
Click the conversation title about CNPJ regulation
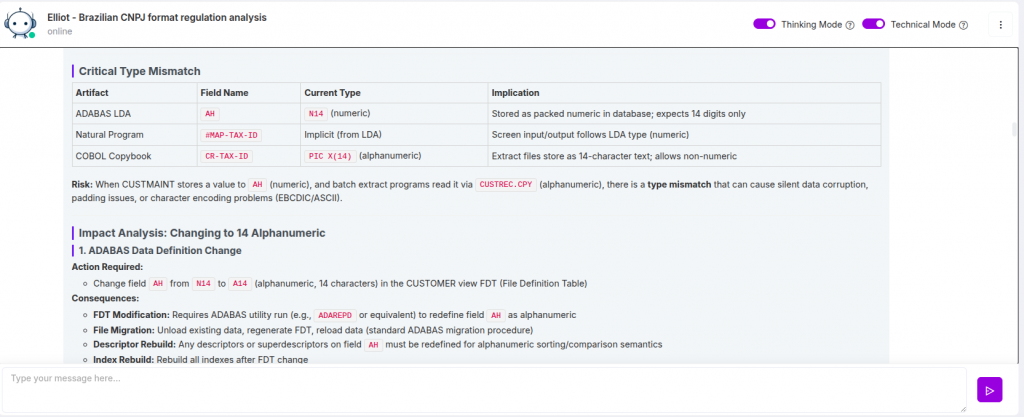point(156,17)
